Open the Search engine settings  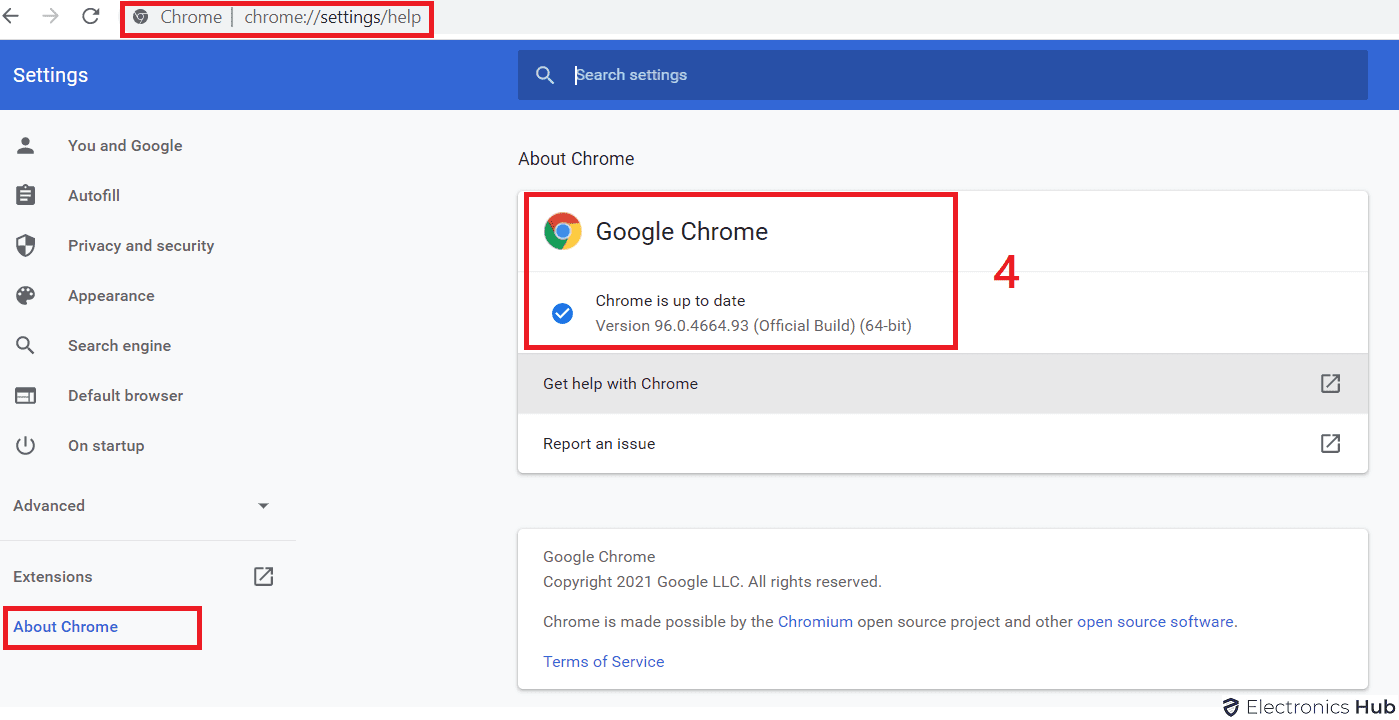click(x=119, y=346)
